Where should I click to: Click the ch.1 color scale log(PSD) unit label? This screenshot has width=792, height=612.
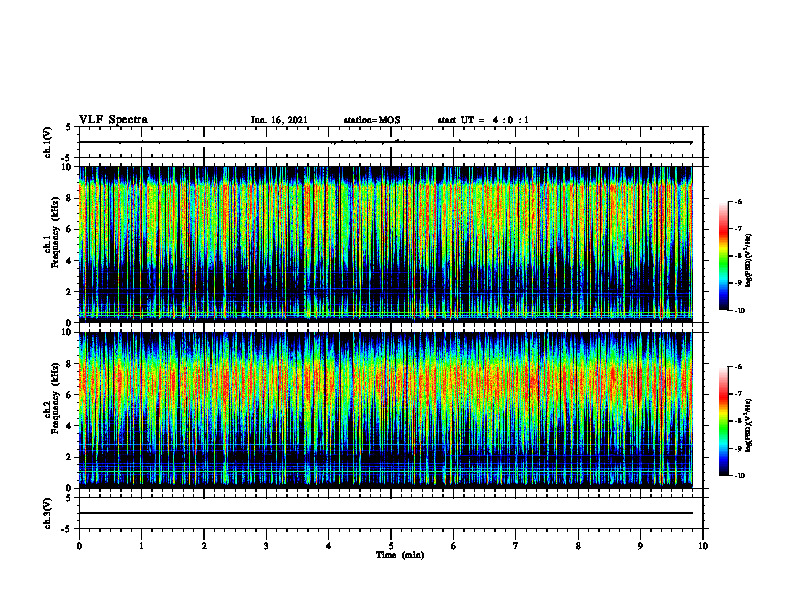click(749, 261)
